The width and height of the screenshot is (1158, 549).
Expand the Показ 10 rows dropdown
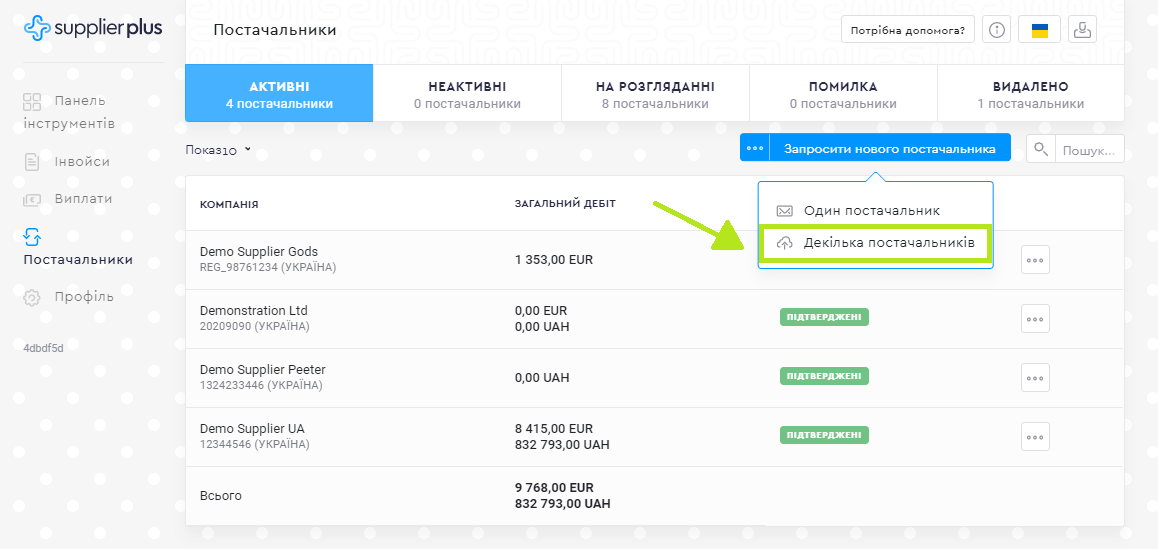tap(219, 150)
